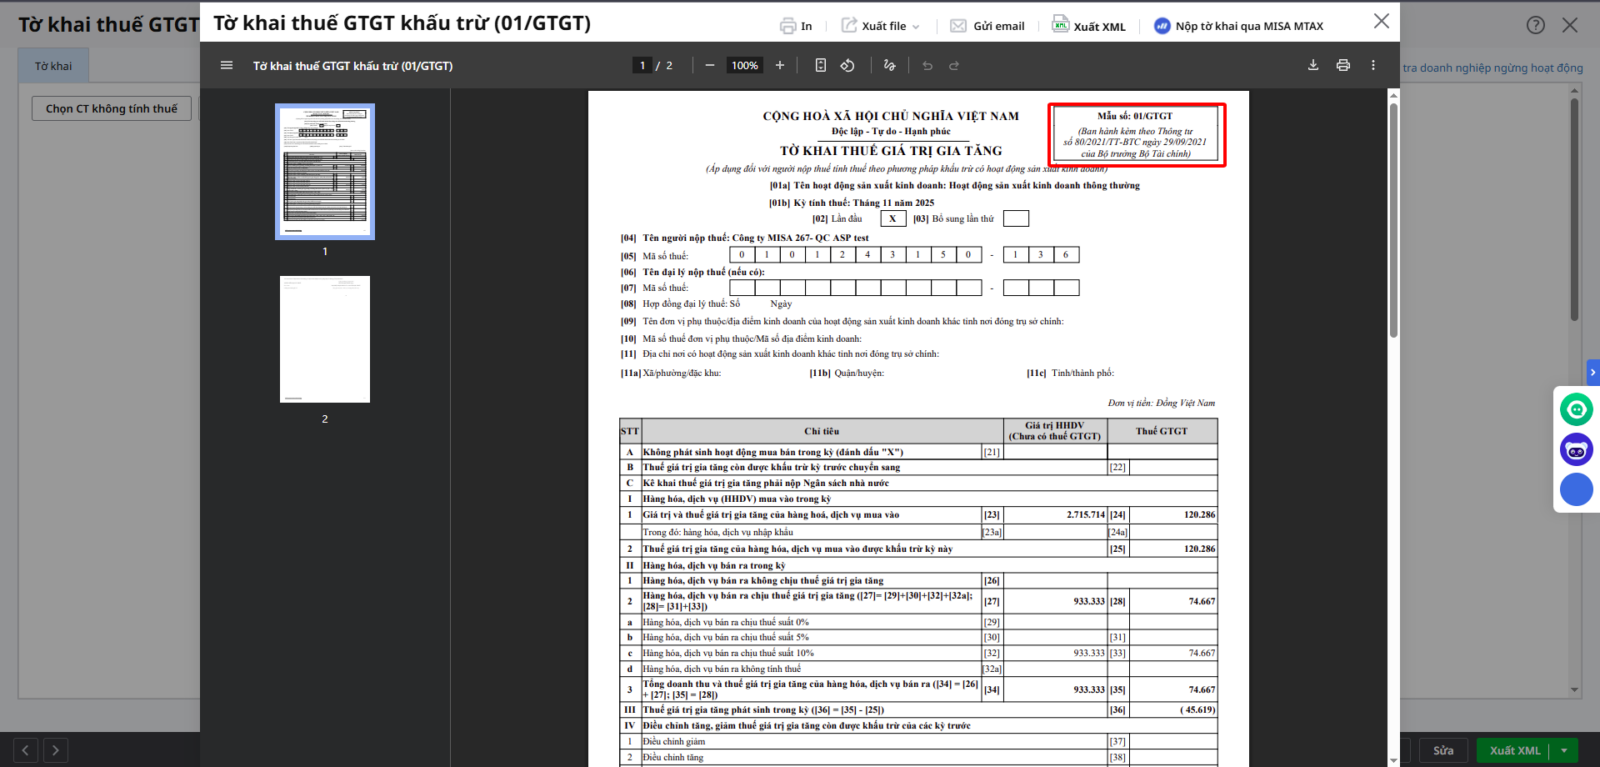Select page 1 thumbnail
This screenshot has height=767, width=1600.
click(x=325, y=172)
